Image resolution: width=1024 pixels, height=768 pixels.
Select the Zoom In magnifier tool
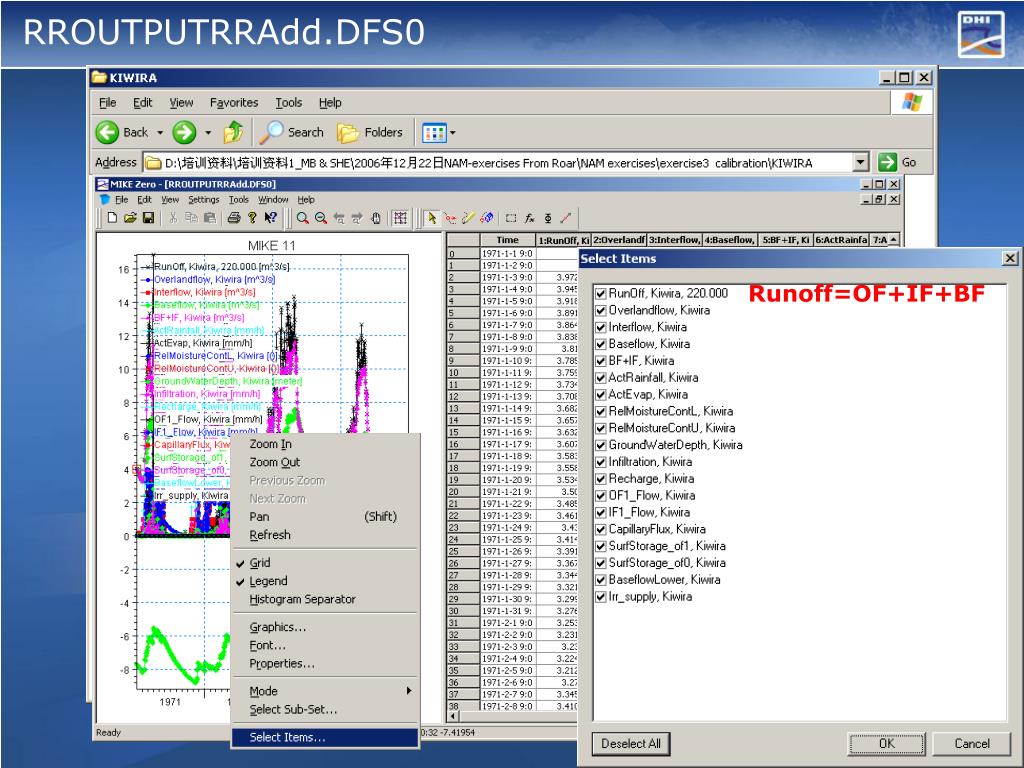point(302,218)
